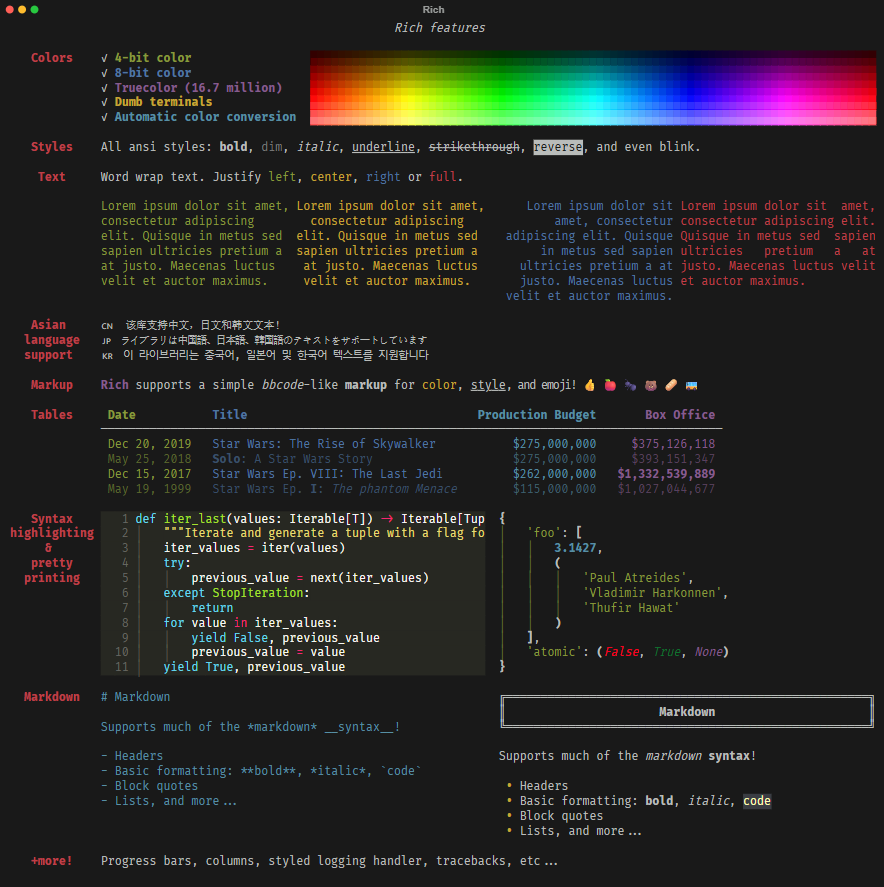Click the rainbow color spectrum gradient
This screenshot has width=884, height=887.
tap(593, 88)
